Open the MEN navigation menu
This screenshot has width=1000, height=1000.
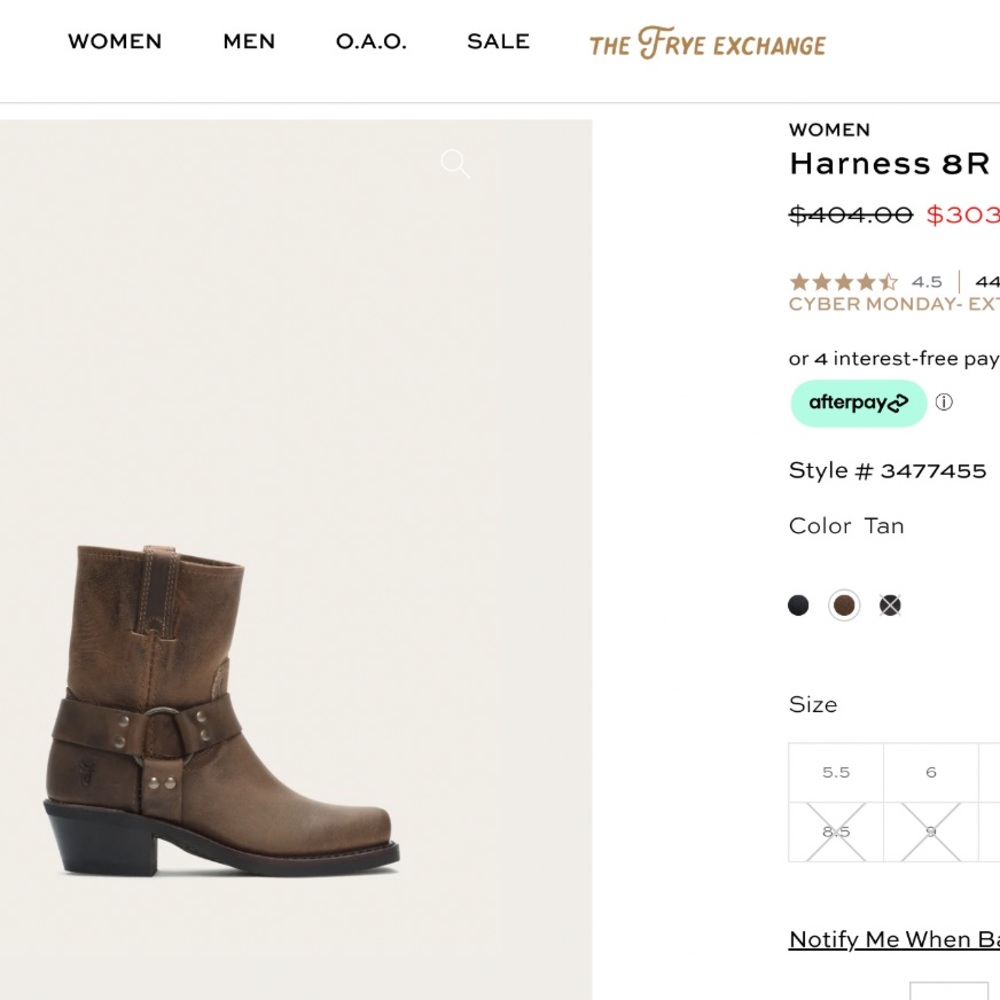pyautogui.click(x=249, y=41)
